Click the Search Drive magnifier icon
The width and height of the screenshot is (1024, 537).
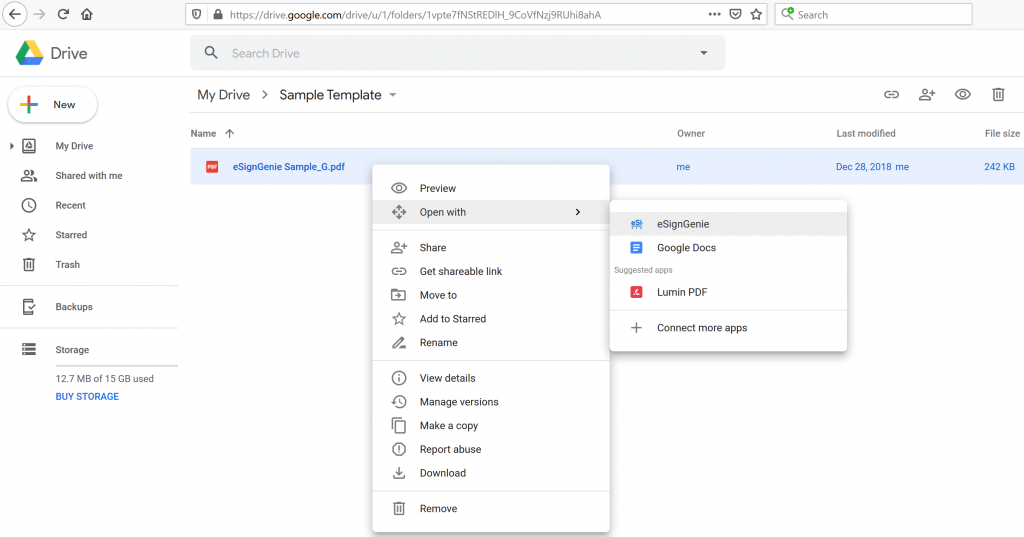pyautogui.click(x=211, y=53)
